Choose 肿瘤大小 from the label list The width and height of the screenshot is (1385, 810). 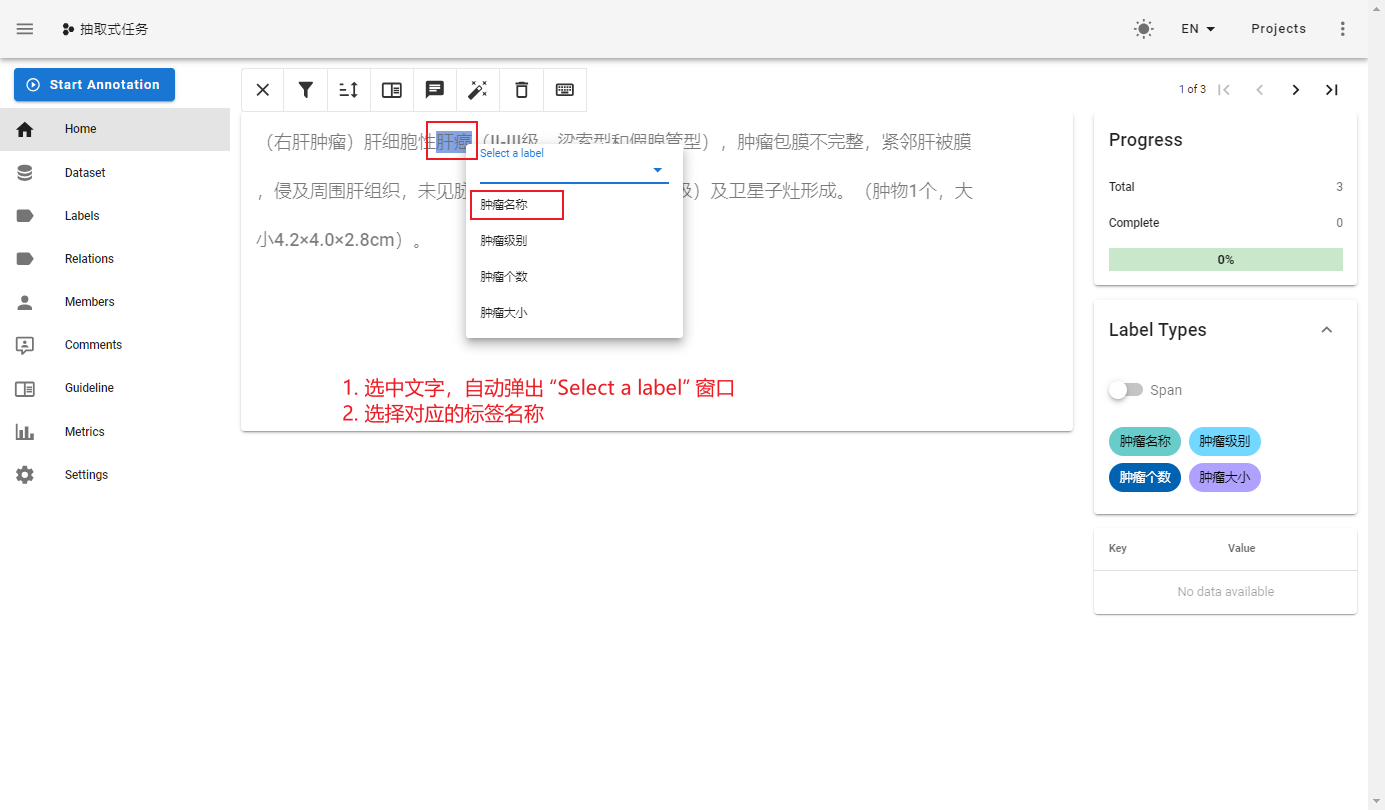click(574, 313)
